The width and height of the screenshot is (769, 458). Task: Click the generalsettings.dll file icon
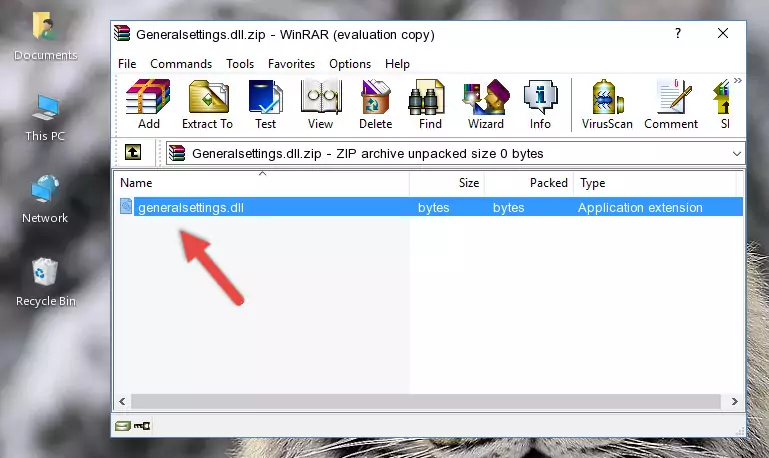coord(126,206)
